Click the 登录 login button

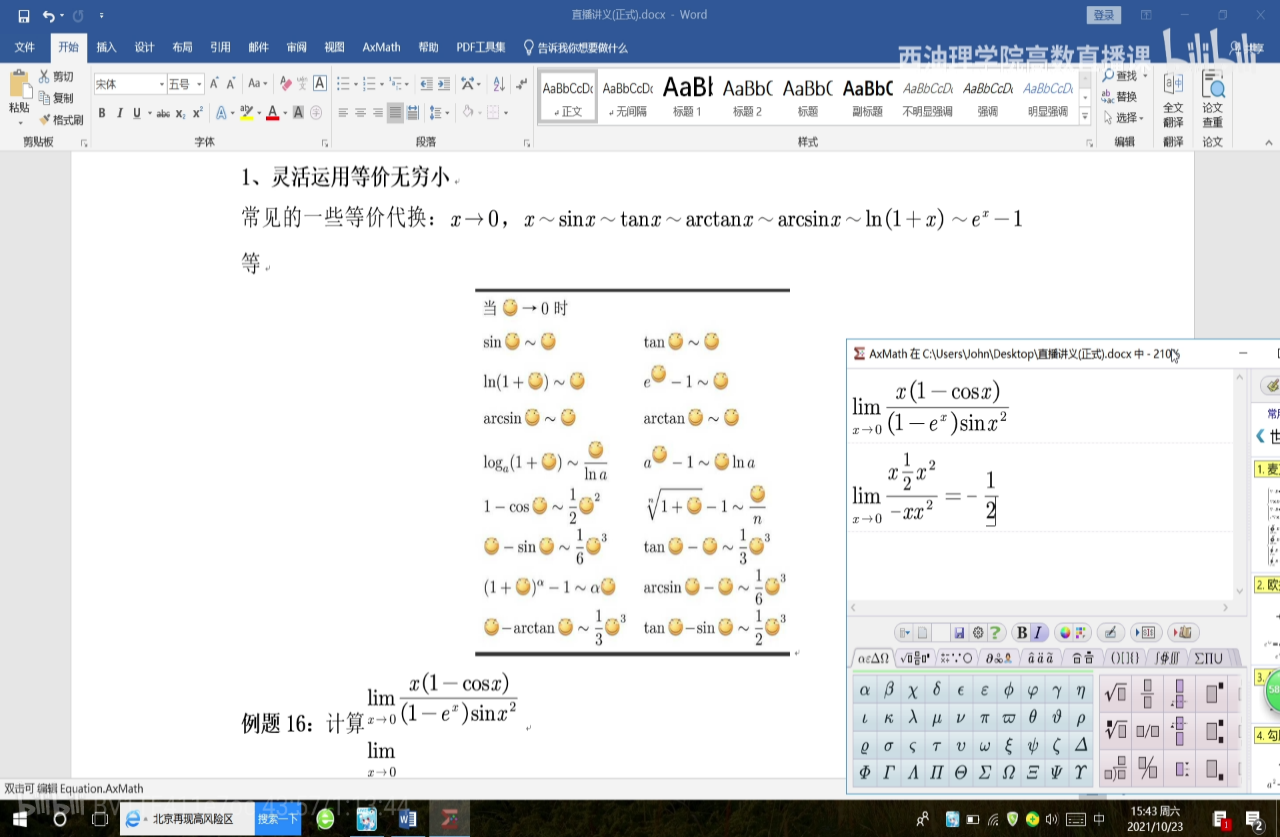(x=1103, y=15)
